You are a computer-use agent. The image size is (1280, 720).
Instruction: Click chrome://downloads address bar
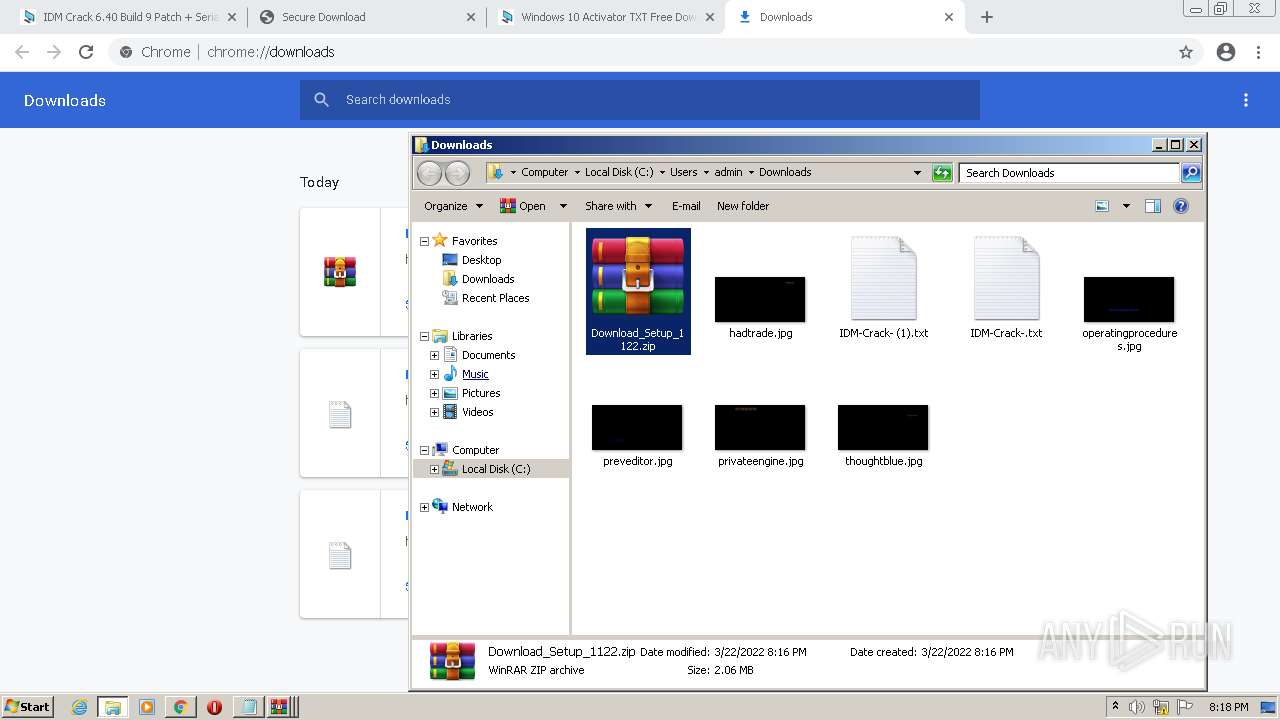coord(638,52)
